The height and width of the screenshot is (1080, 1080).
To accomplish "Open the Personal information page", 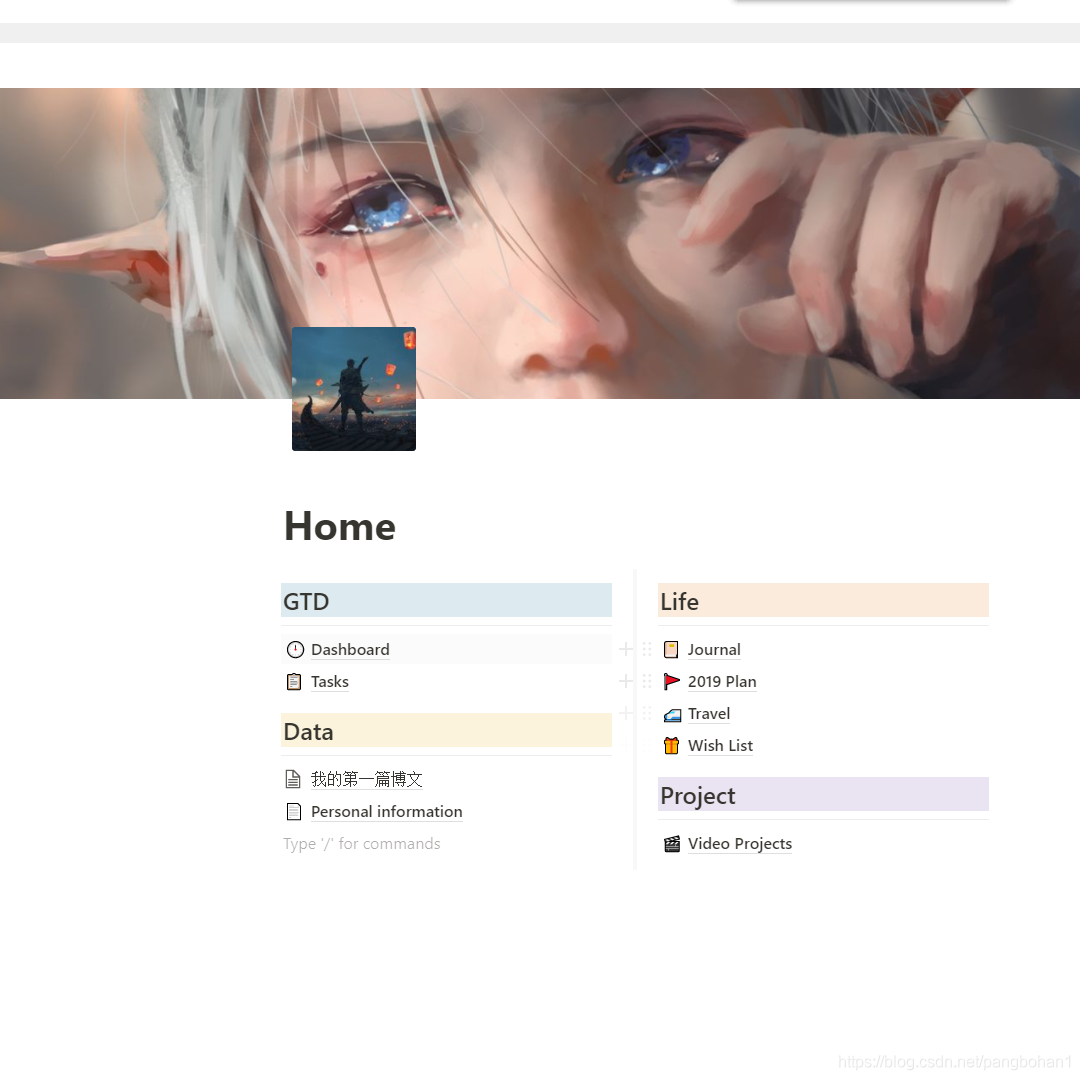I will [x=386, y=811].
